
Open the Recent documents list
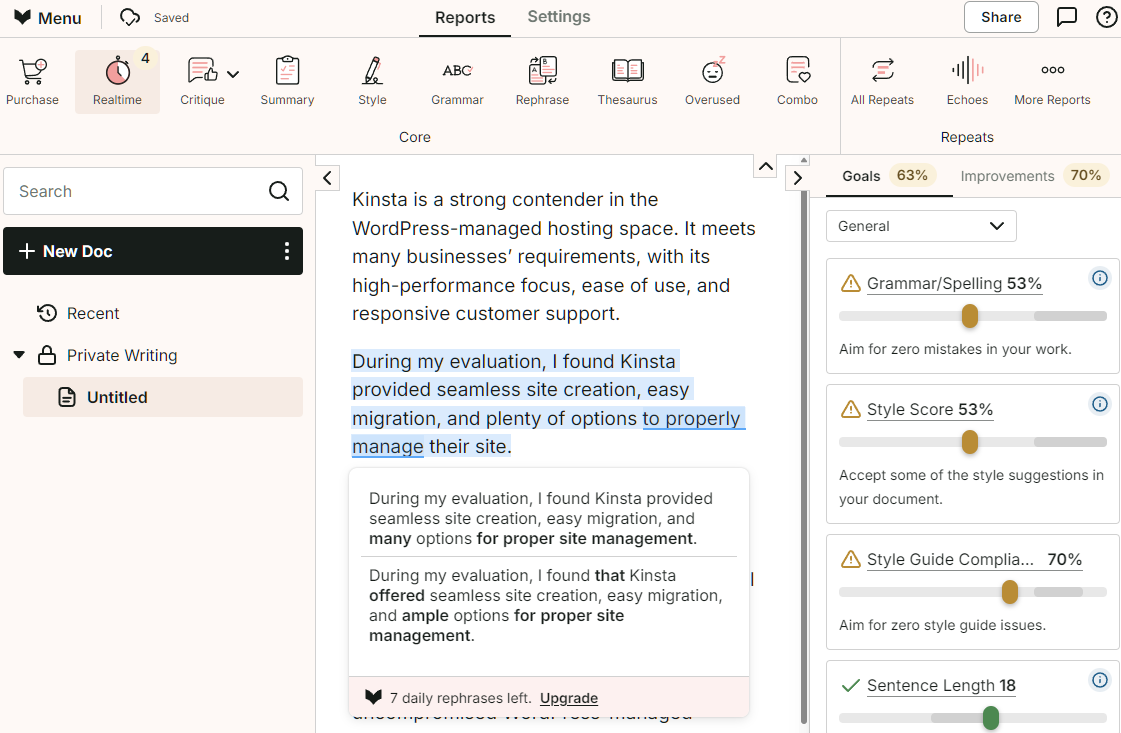pos(78,313)
